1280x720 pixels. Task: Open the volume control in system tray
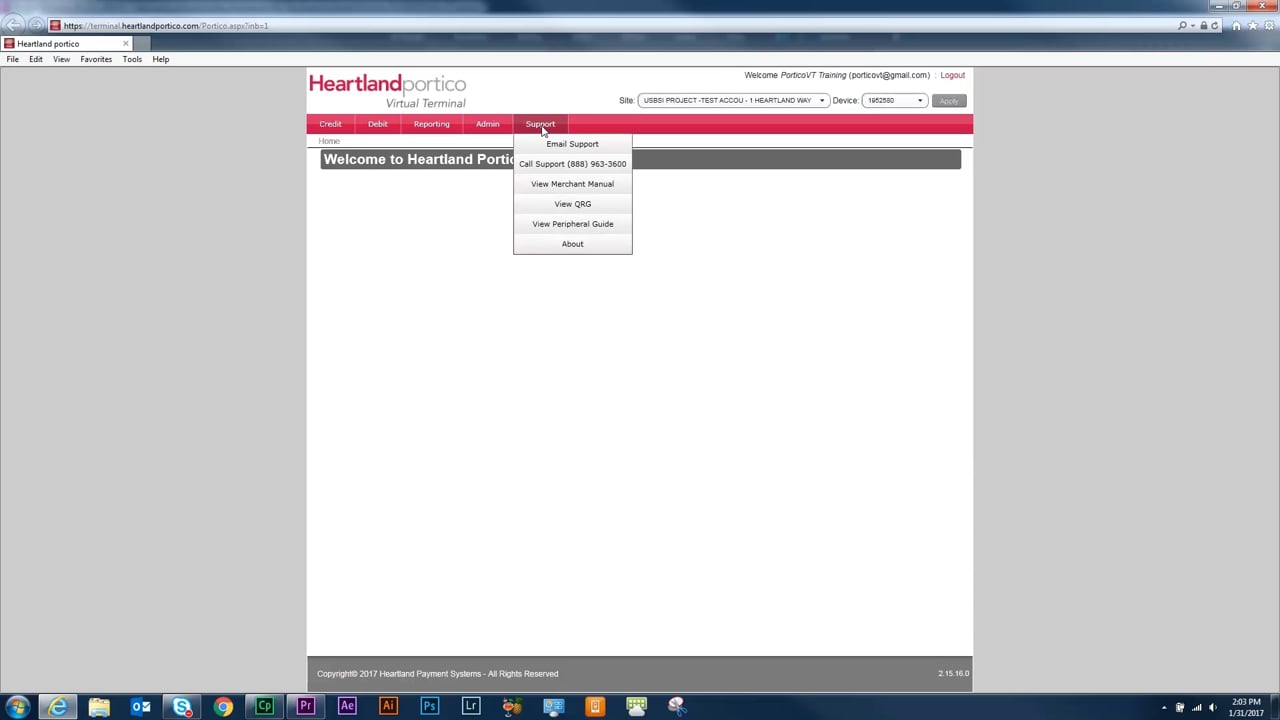point(1213,708)
